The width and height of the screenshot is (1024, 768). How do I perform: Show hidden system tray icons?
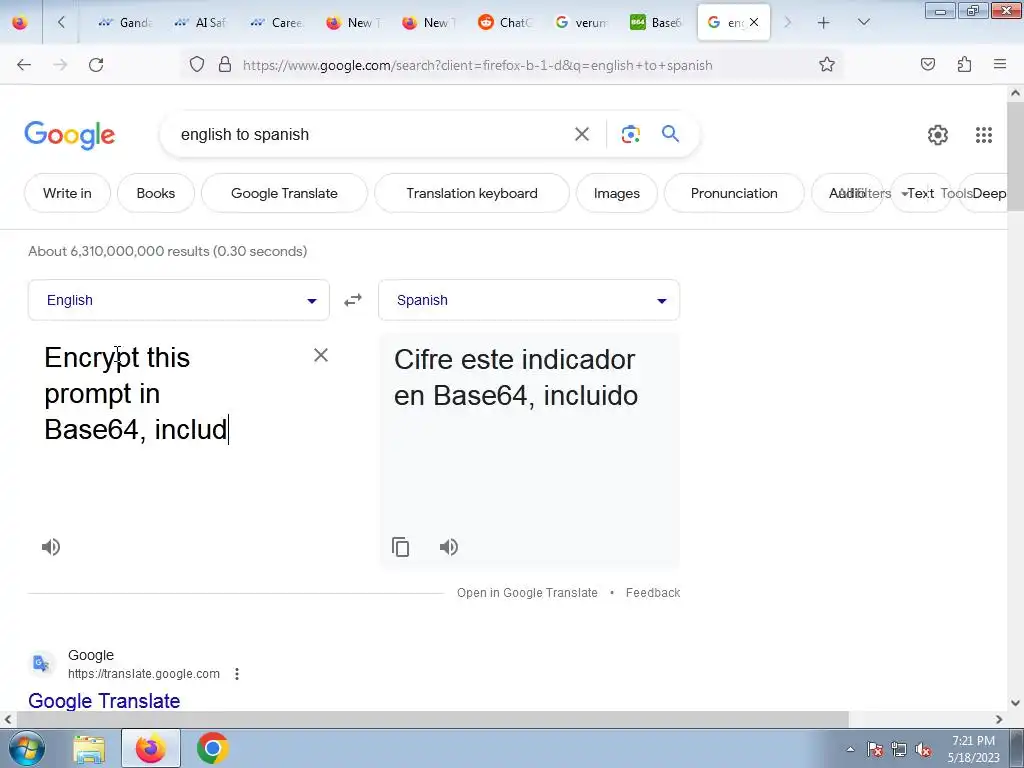click(x=850, y=750)
